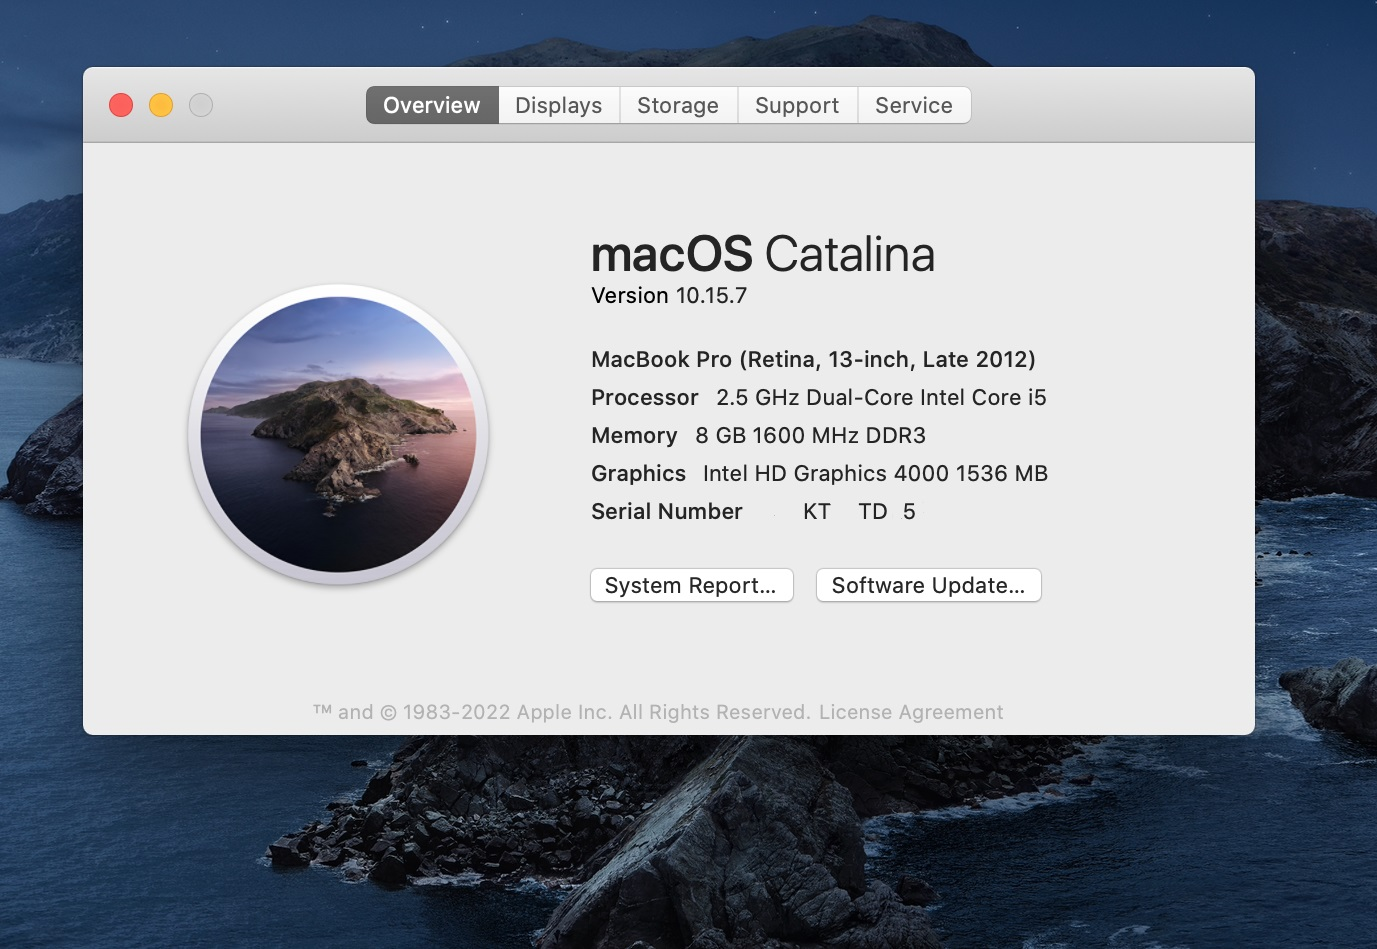Minimize window with the yellow button
The image size is (1377, 949).
click(161, 105)
